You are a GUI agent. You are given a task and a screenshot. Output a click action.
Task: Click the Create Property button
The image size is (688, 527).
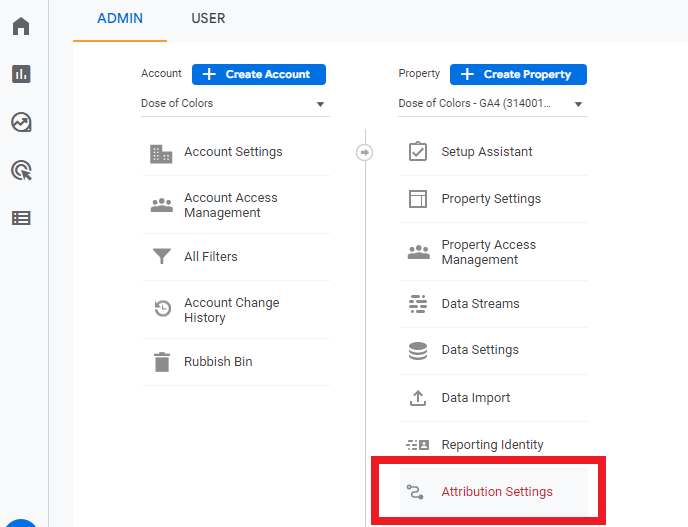518,74
